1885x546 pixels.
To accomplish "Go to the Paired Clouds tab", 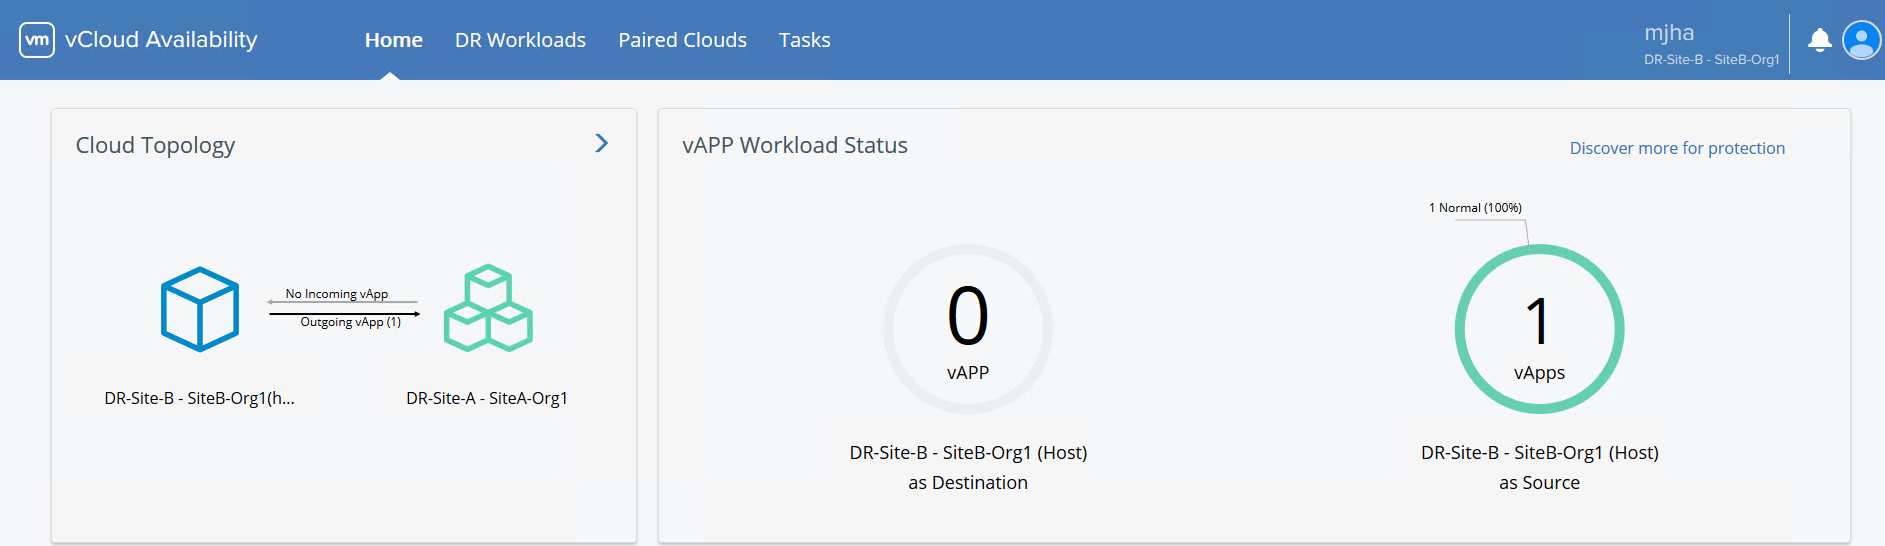I will [682, 40].
